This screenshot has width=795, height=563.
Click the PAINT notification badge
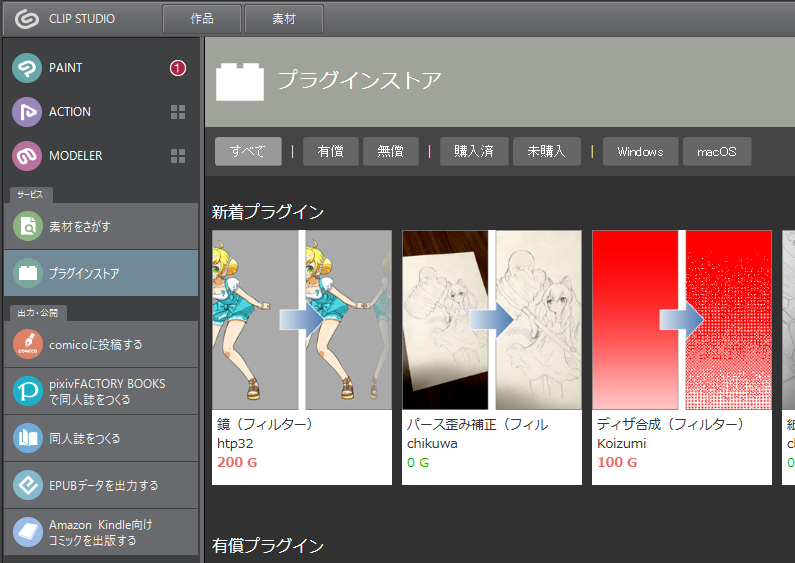point(177,68)
